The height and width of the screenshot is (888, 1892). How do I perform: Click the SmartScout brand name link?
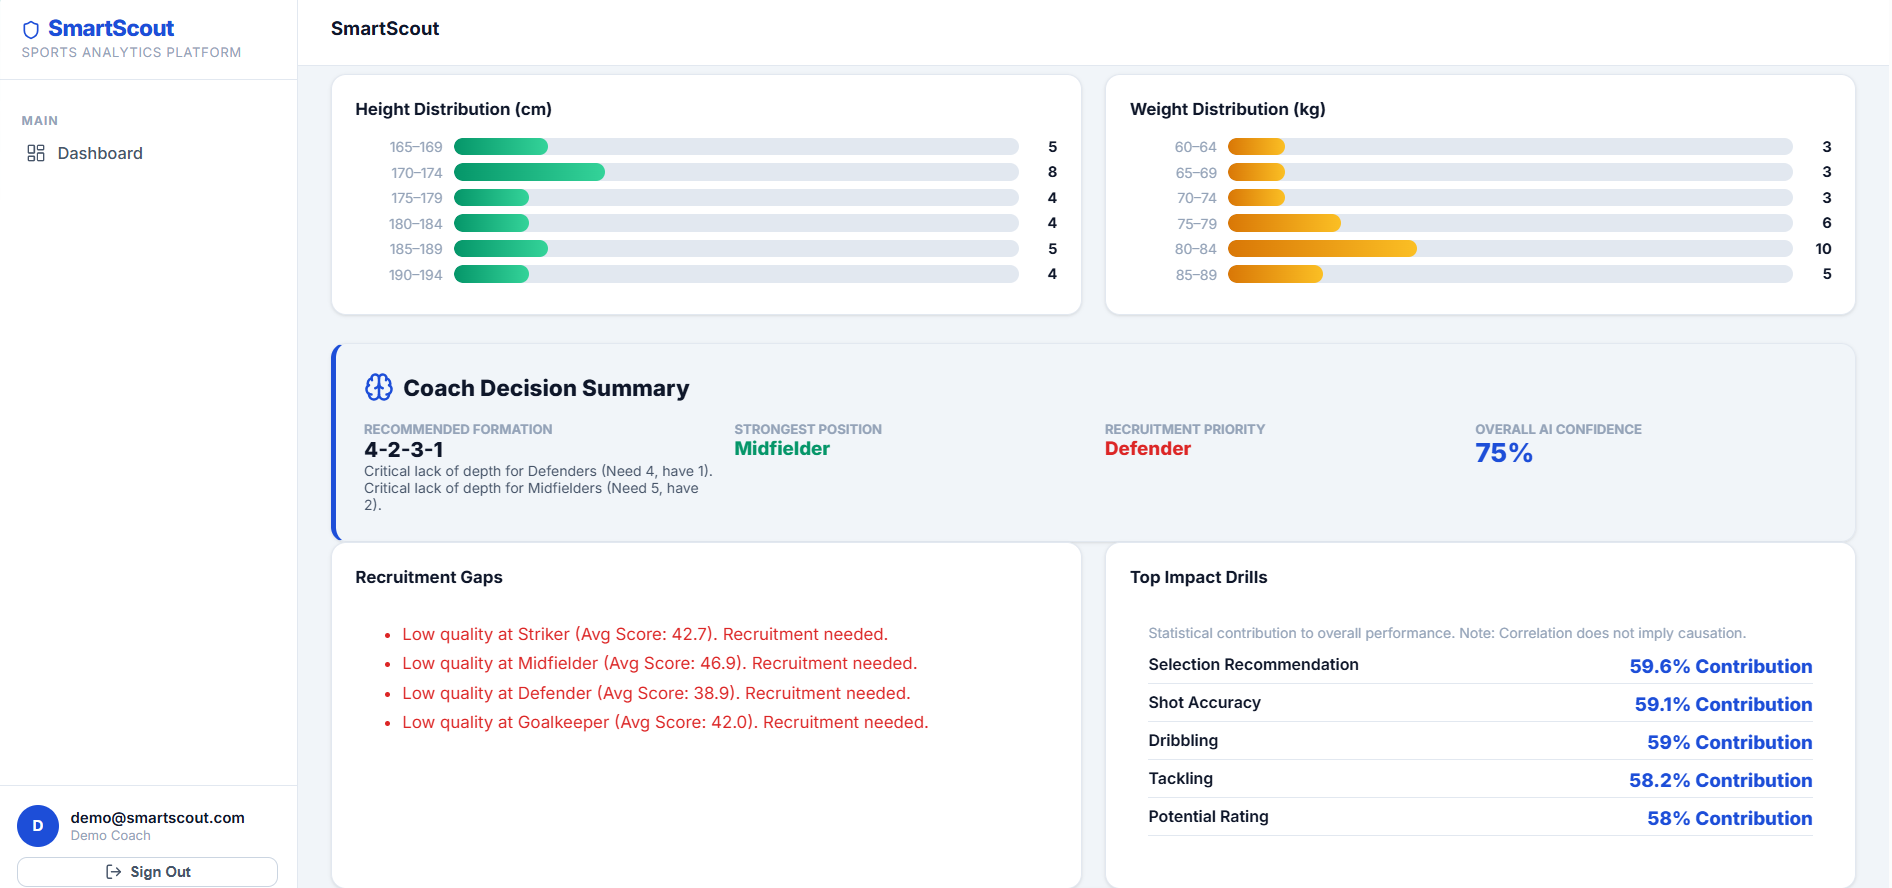tap(111, 28)
